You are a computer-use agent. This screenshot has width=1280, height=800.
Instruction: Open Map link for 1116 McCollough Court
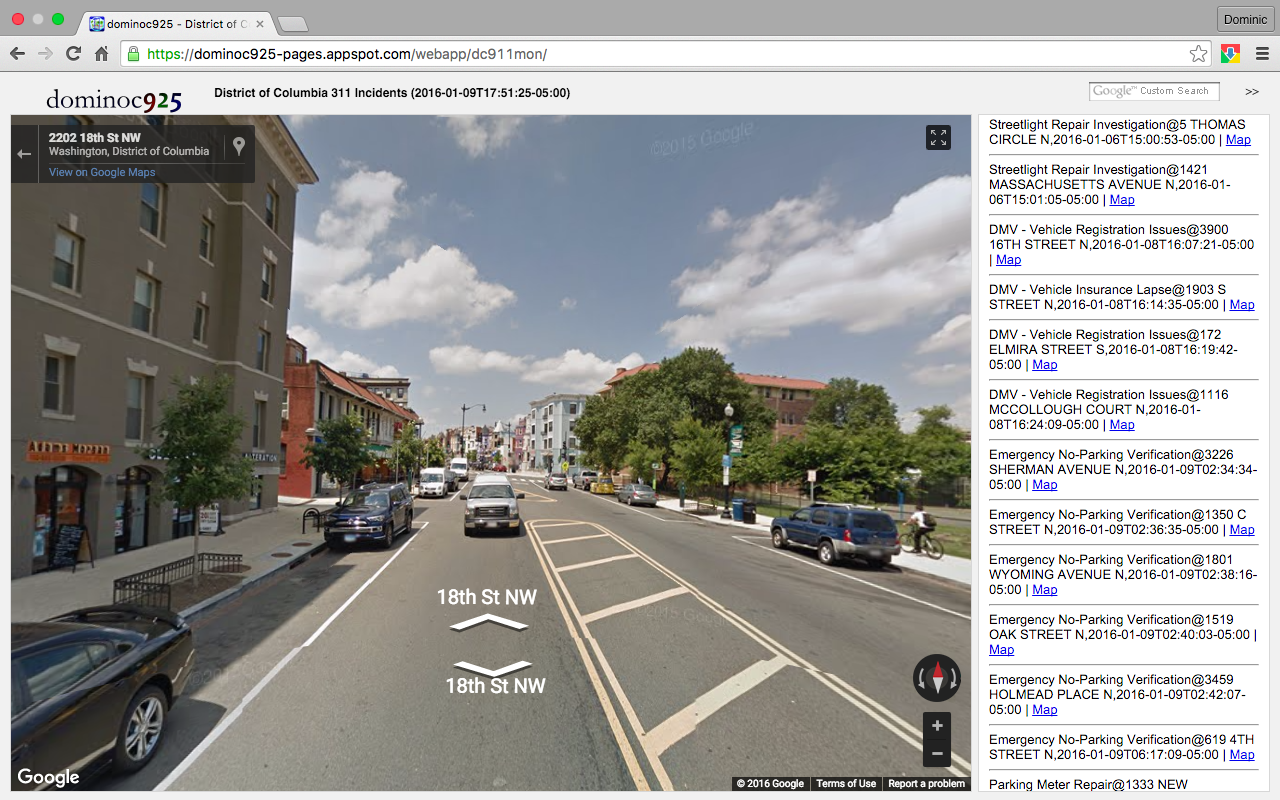coord(1122,425)
